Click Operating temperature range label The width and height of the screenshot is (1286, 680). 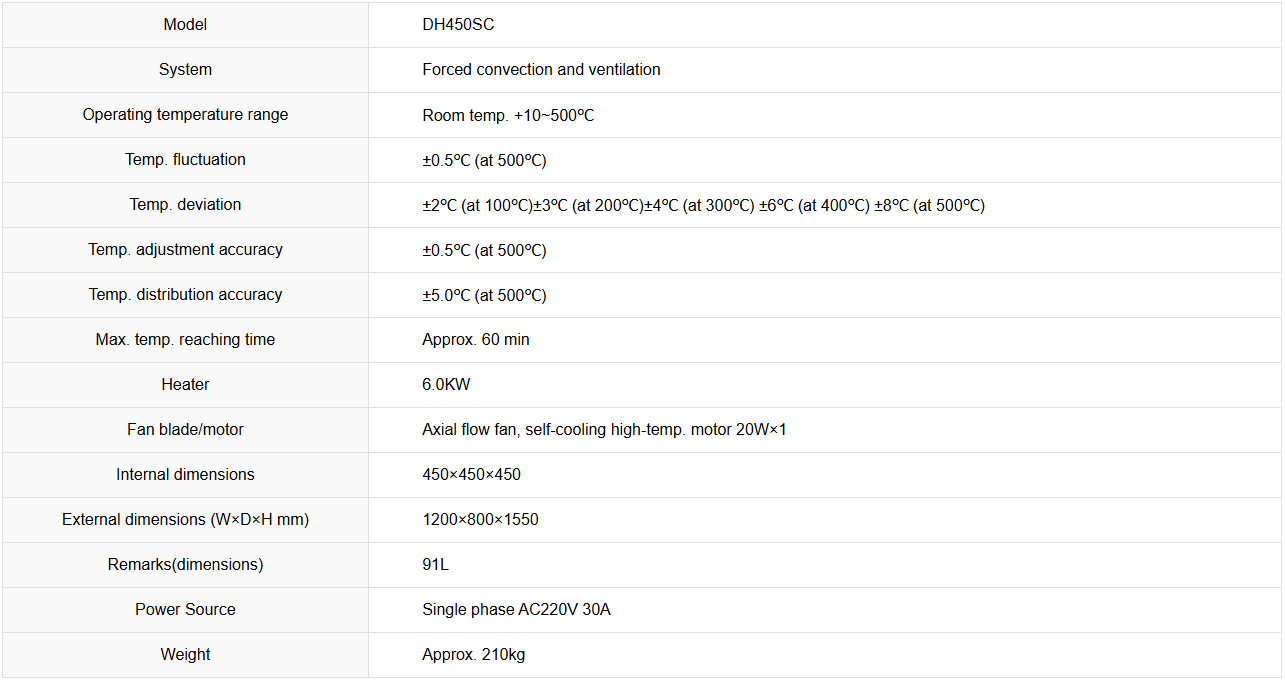click(185, 115)
